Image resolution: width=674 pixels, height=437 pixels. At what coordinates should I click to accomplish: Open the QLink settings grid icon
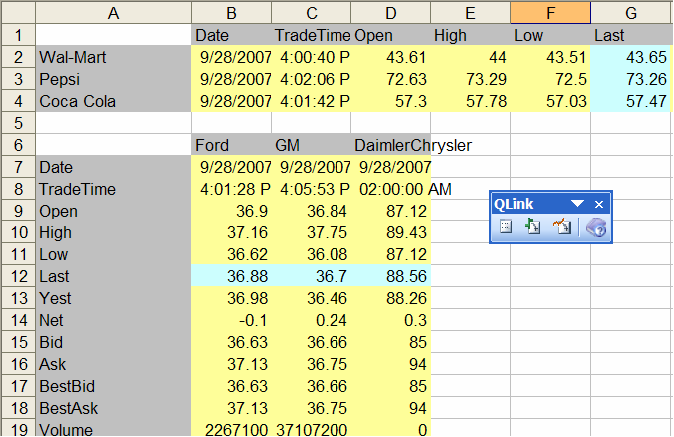point(506,226)
